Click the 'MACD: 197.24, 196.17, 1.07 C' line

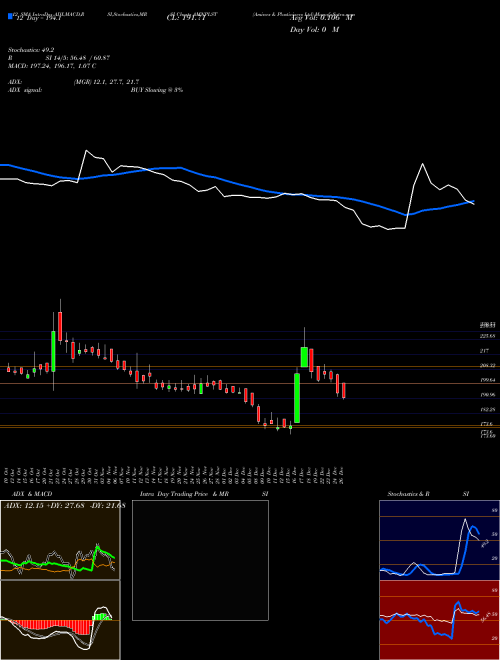[x=52, y=66]
